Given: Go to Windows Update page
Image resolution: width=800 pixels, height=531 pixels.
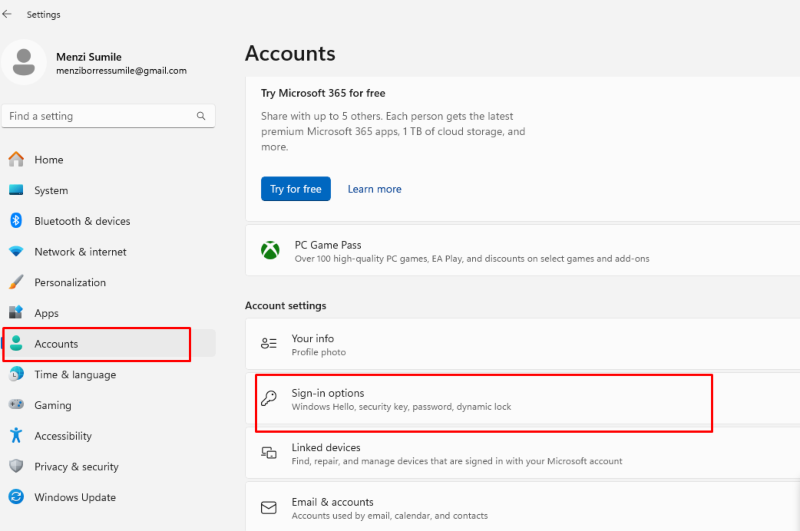Looking at the screenshot, I should (x=109, y=497).
